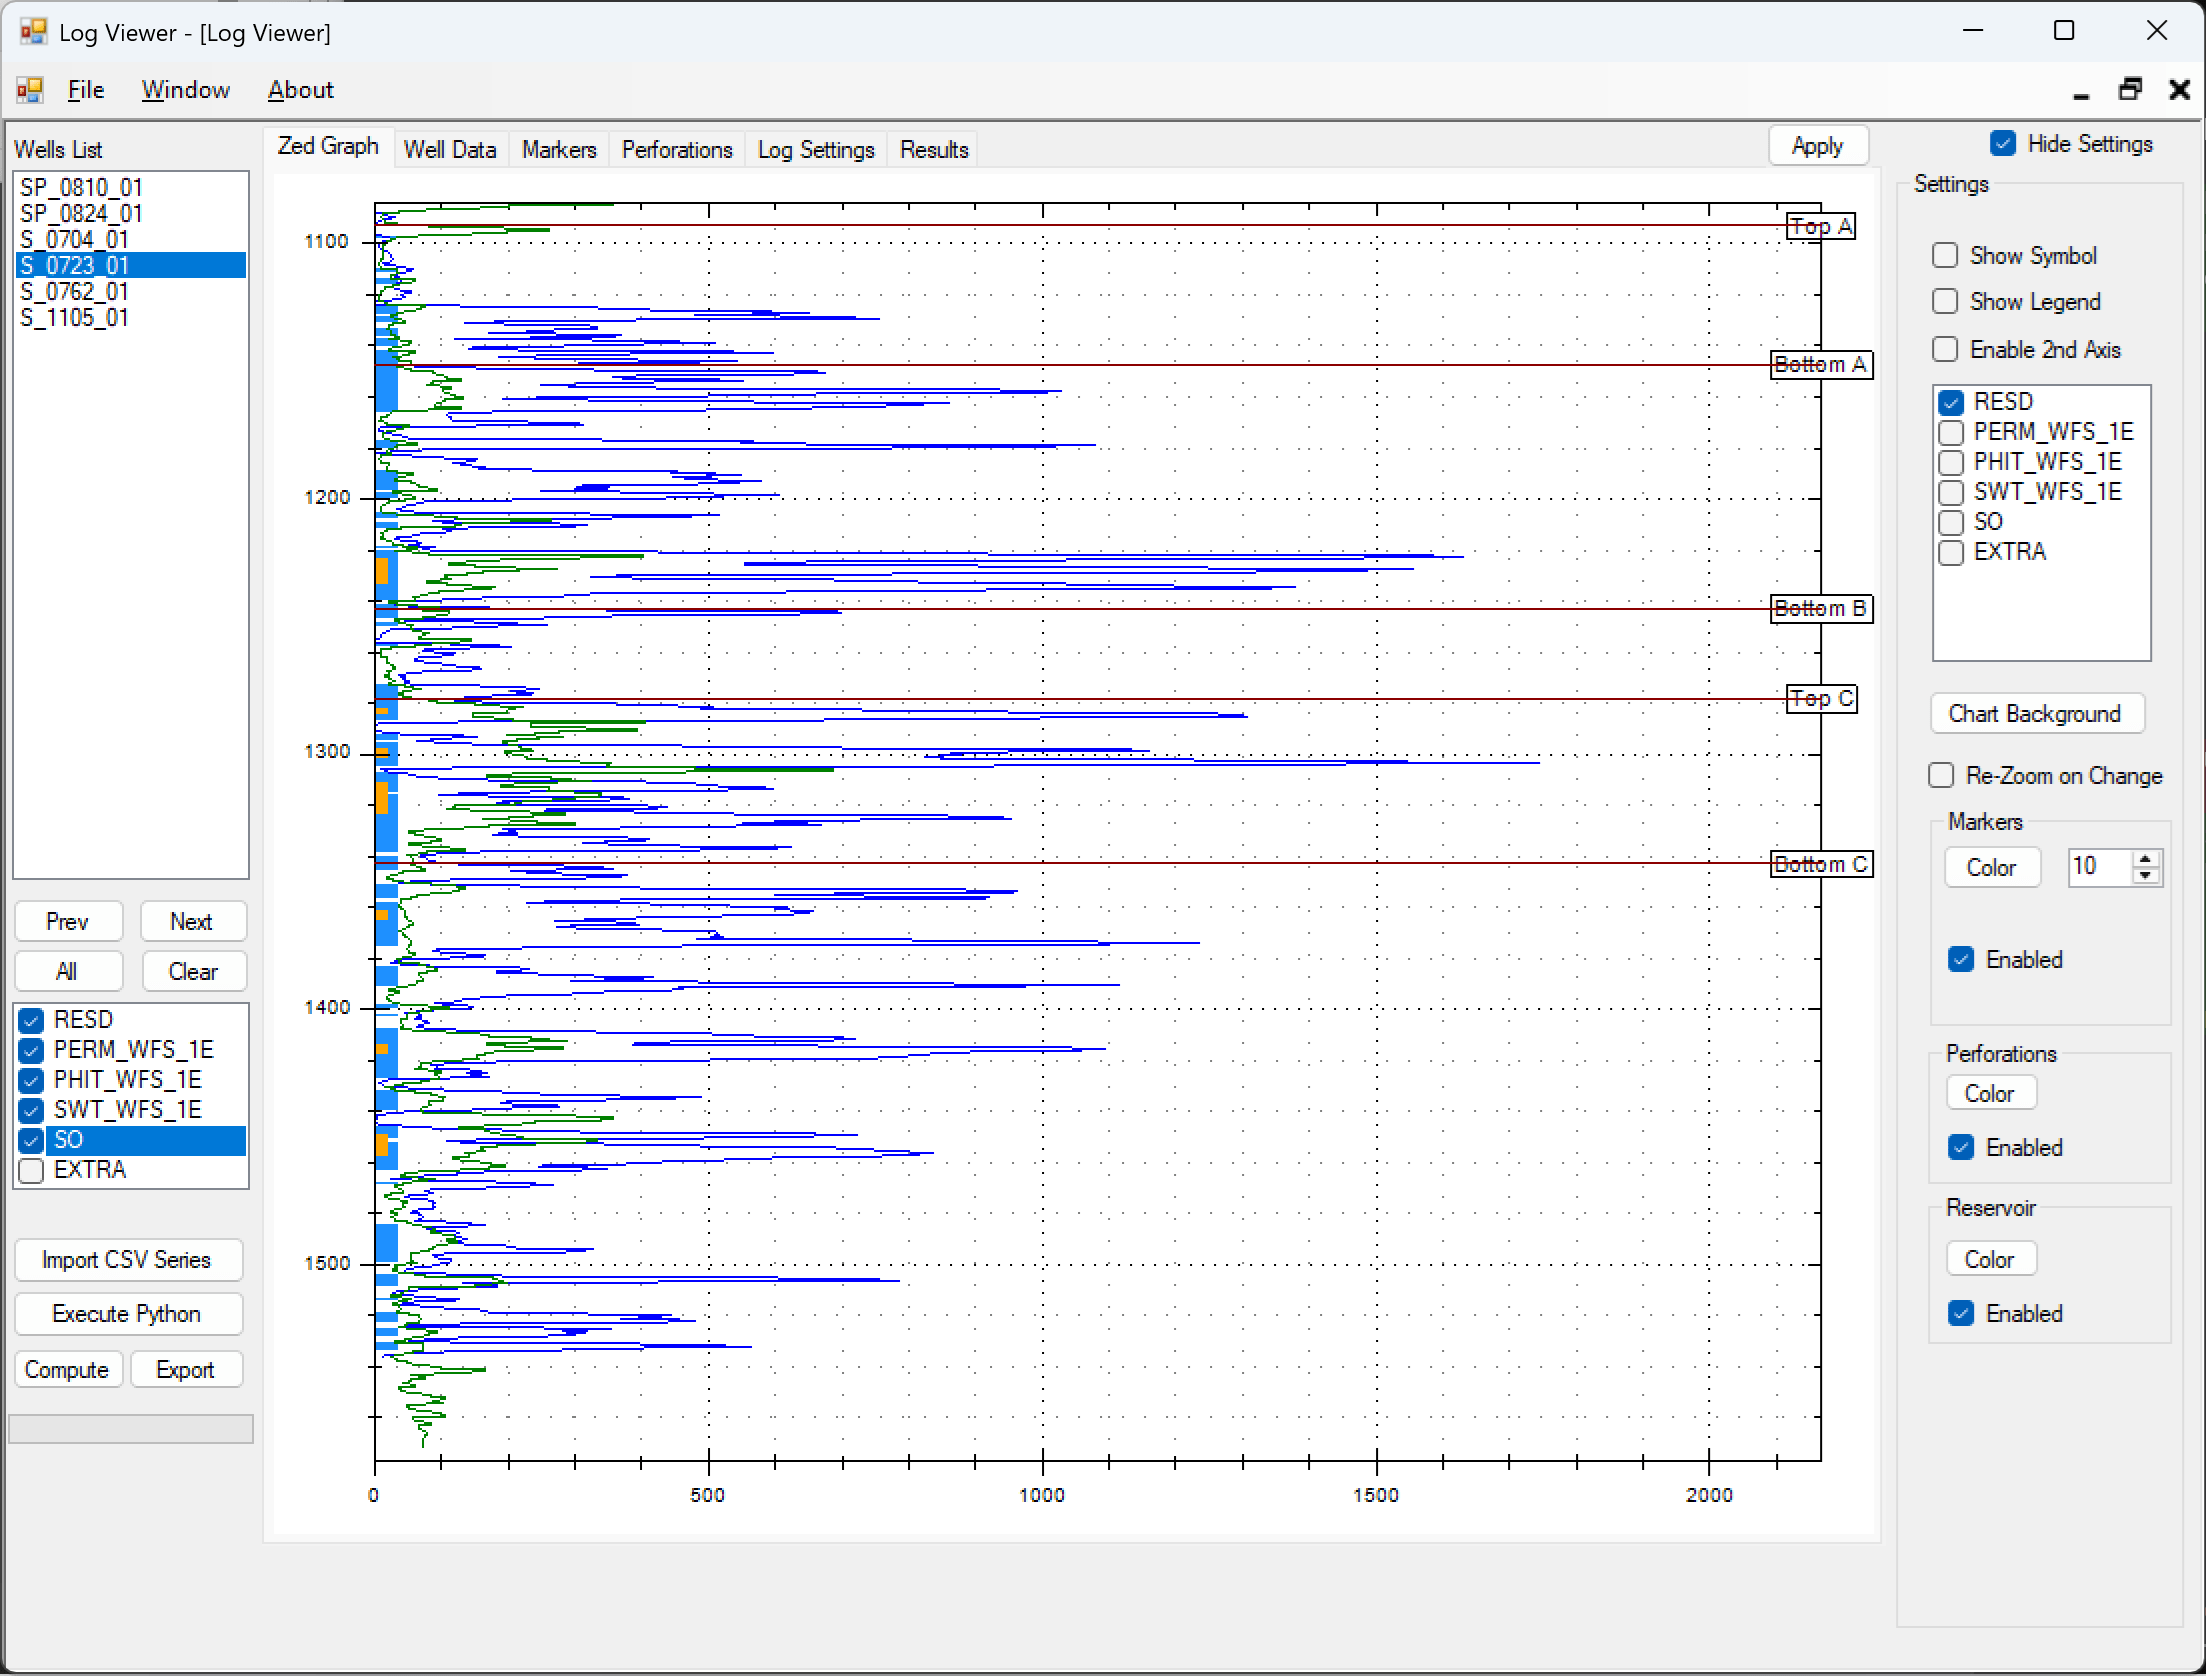Increase the Markers size spinner value
The image size is (2206, 1676).
point(2145,859)
